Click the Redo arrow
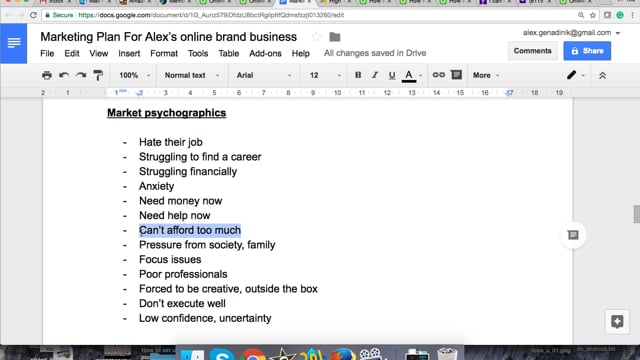Screen dimensions: 640x360 [x=81, y=75]
